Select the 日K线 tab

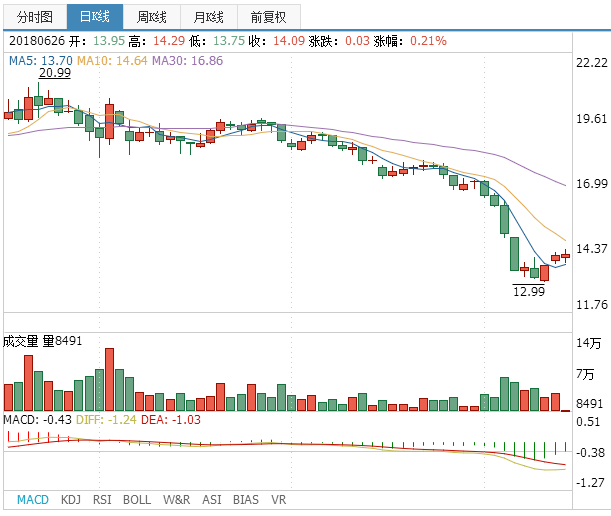pyautogui.click(x=95, y=17)
